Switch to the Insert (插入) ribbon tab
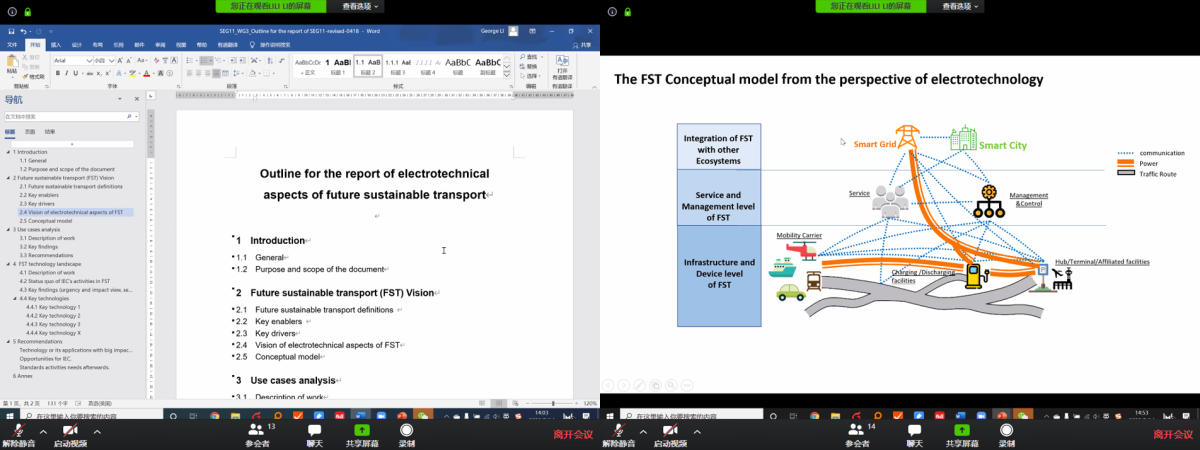This screenshot has height=450, width=1200. (56, 45)
